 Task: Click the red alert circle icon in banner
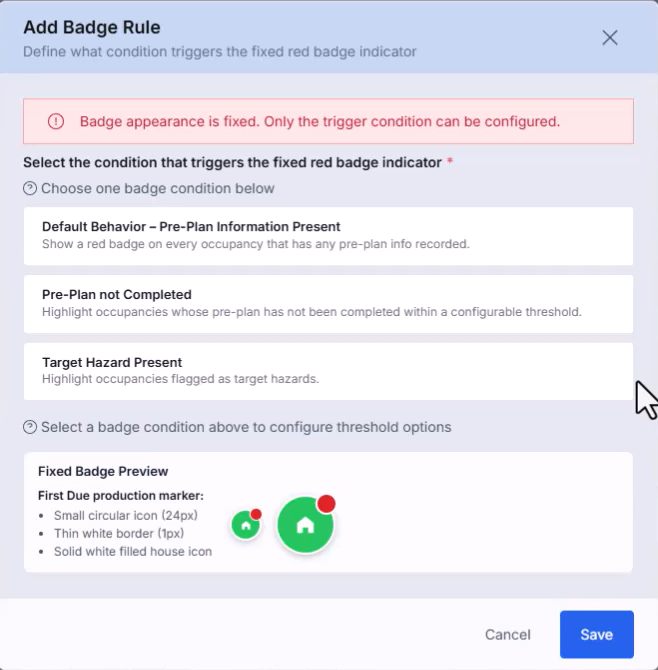pos(56,121)
